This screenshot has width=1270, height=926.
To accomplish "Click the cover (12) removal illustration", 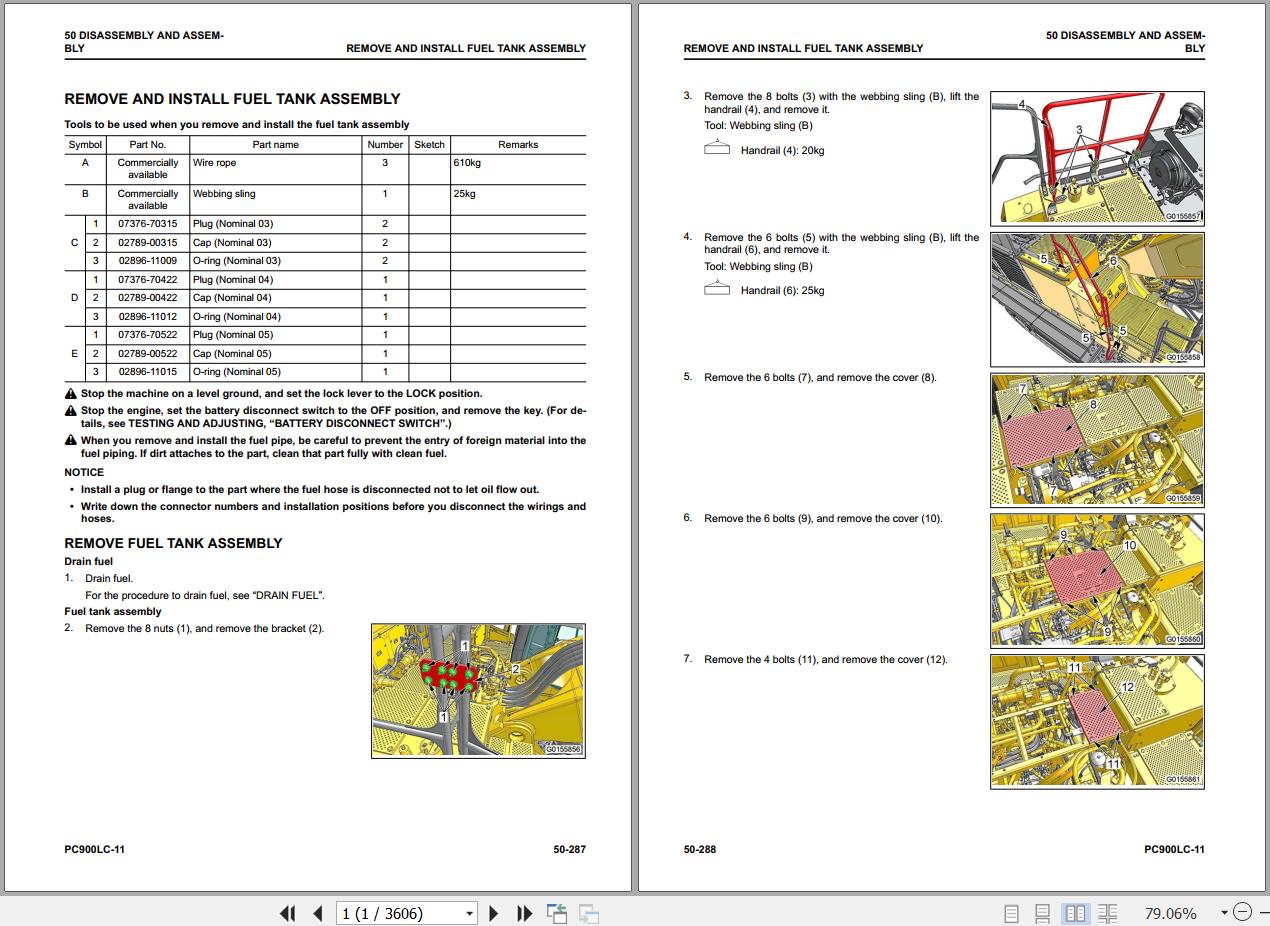I will point(1097,721).
